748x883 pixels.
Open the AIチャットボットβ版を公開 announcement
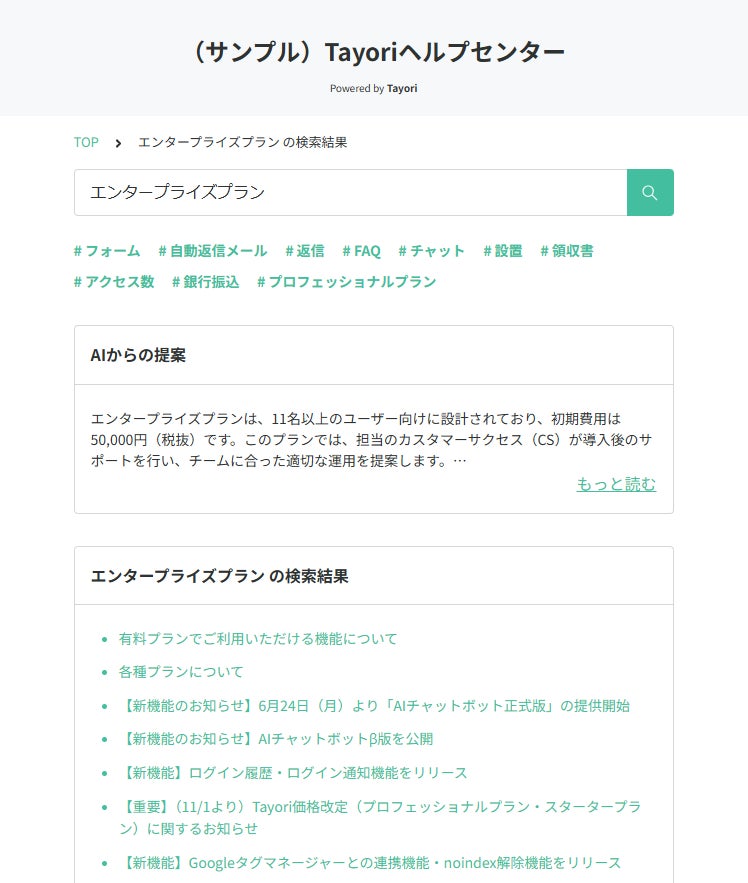pos(276,739)
